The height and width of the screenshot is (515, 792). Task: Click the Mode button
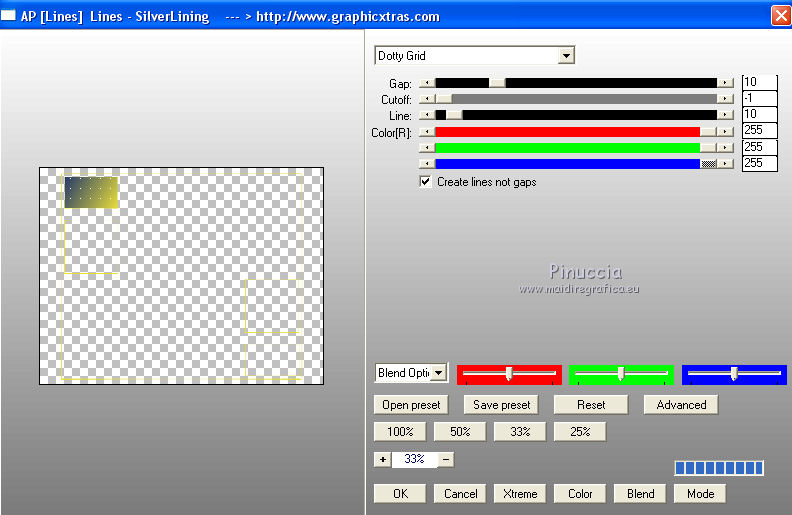point(700,494)
